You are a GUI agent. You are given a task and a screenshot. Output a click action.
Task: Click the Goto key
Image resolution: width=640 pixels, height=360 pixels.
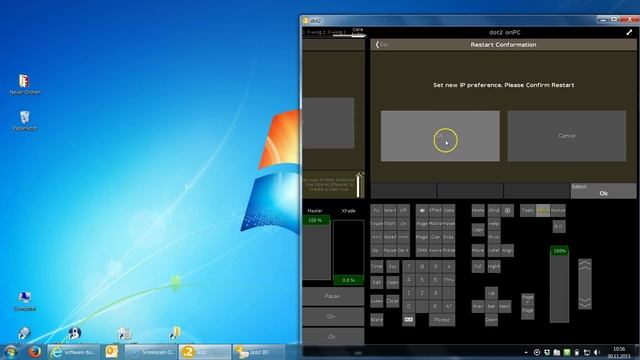[449, 211]
